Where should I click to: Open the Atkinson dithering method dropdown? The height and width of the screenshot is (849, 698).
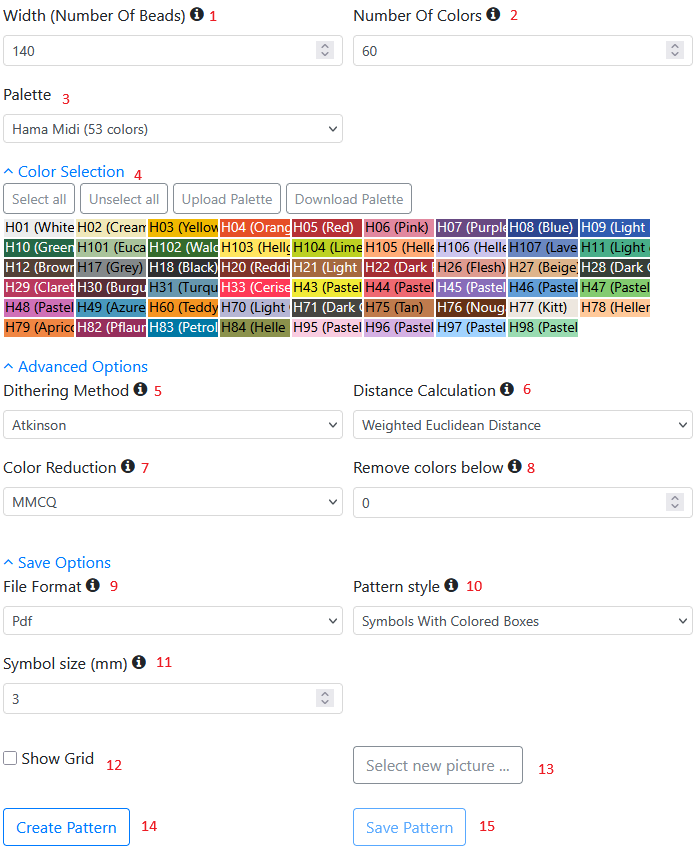173,424
